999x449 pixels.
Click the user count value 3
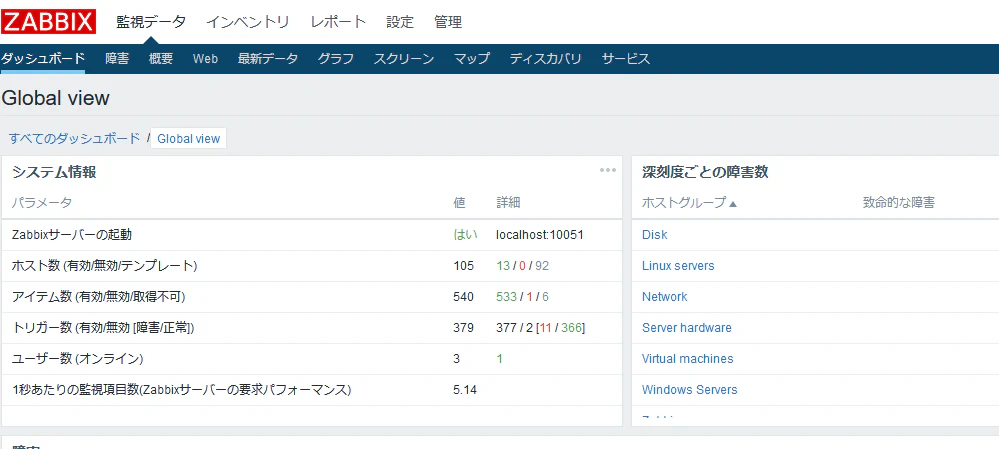(456, 359)
